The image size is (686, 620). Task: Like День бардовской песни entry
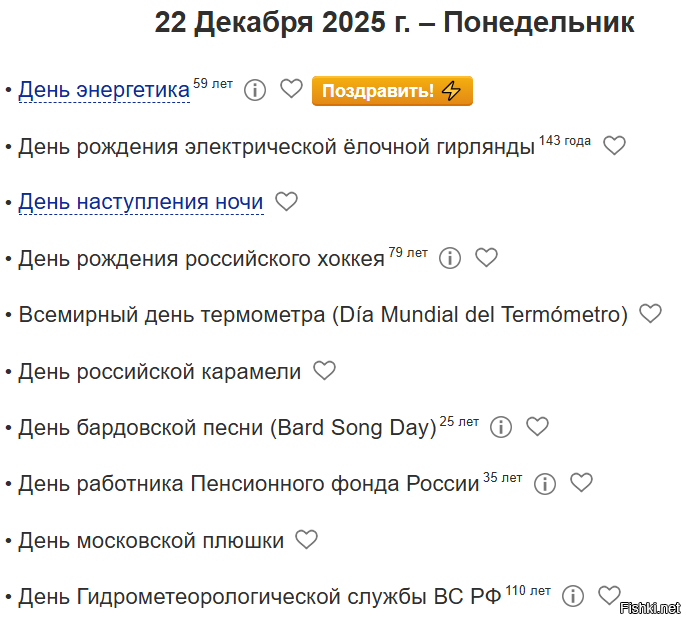pyautogui.click(x=537, y=427)
